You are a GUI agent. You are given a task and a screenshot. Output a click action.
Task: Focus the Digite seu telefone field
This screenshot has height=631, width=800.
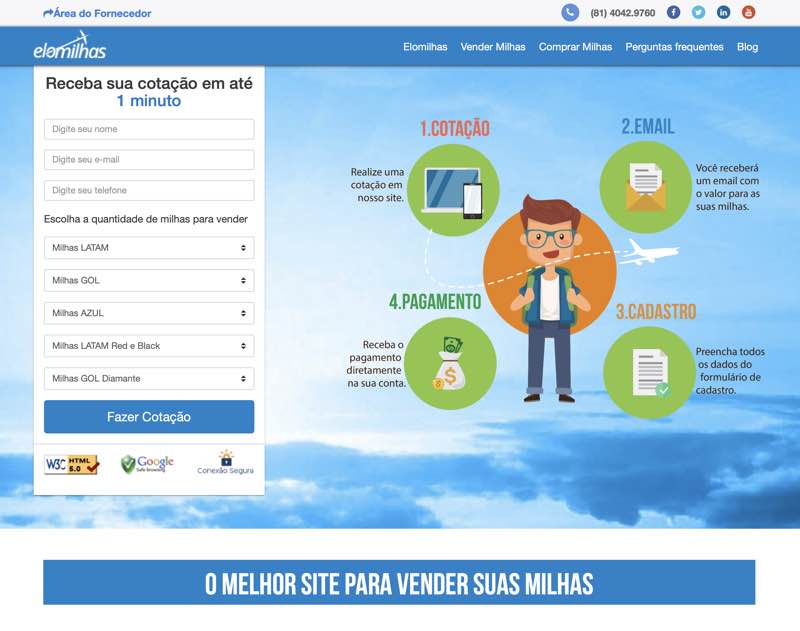[149, 190]
